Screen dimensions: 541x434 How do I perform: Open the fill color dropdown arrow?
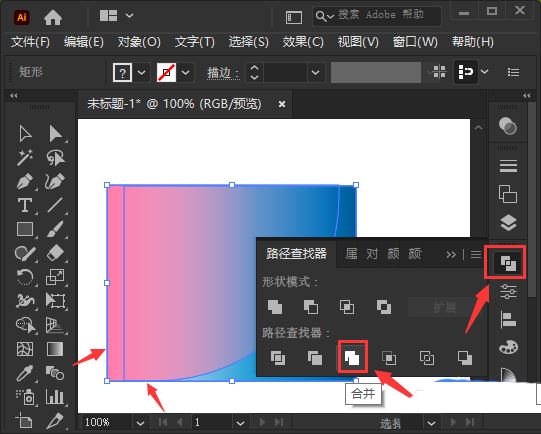(x=141, y=72)
